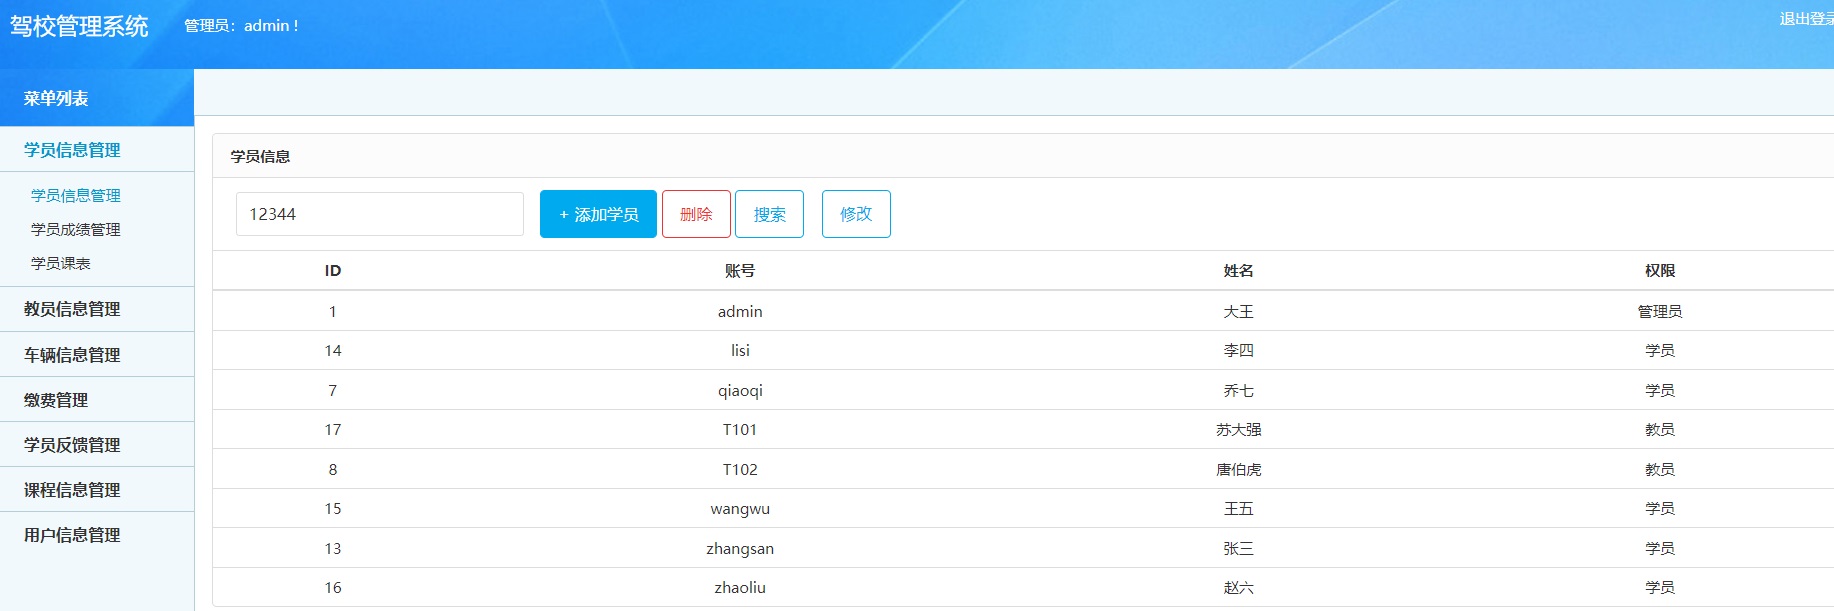Open the 学员成绩管理 submenu item

click(x=76, y=229)
